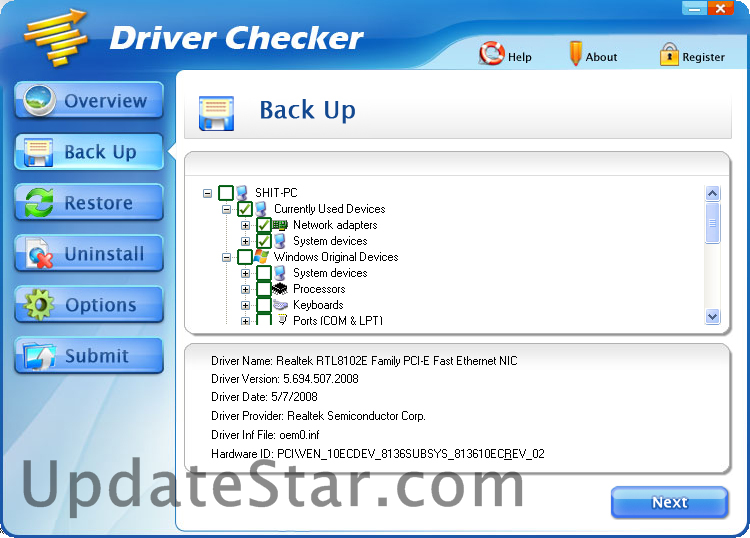Expand the Ports (COM & LPT) node

(245, 321)
